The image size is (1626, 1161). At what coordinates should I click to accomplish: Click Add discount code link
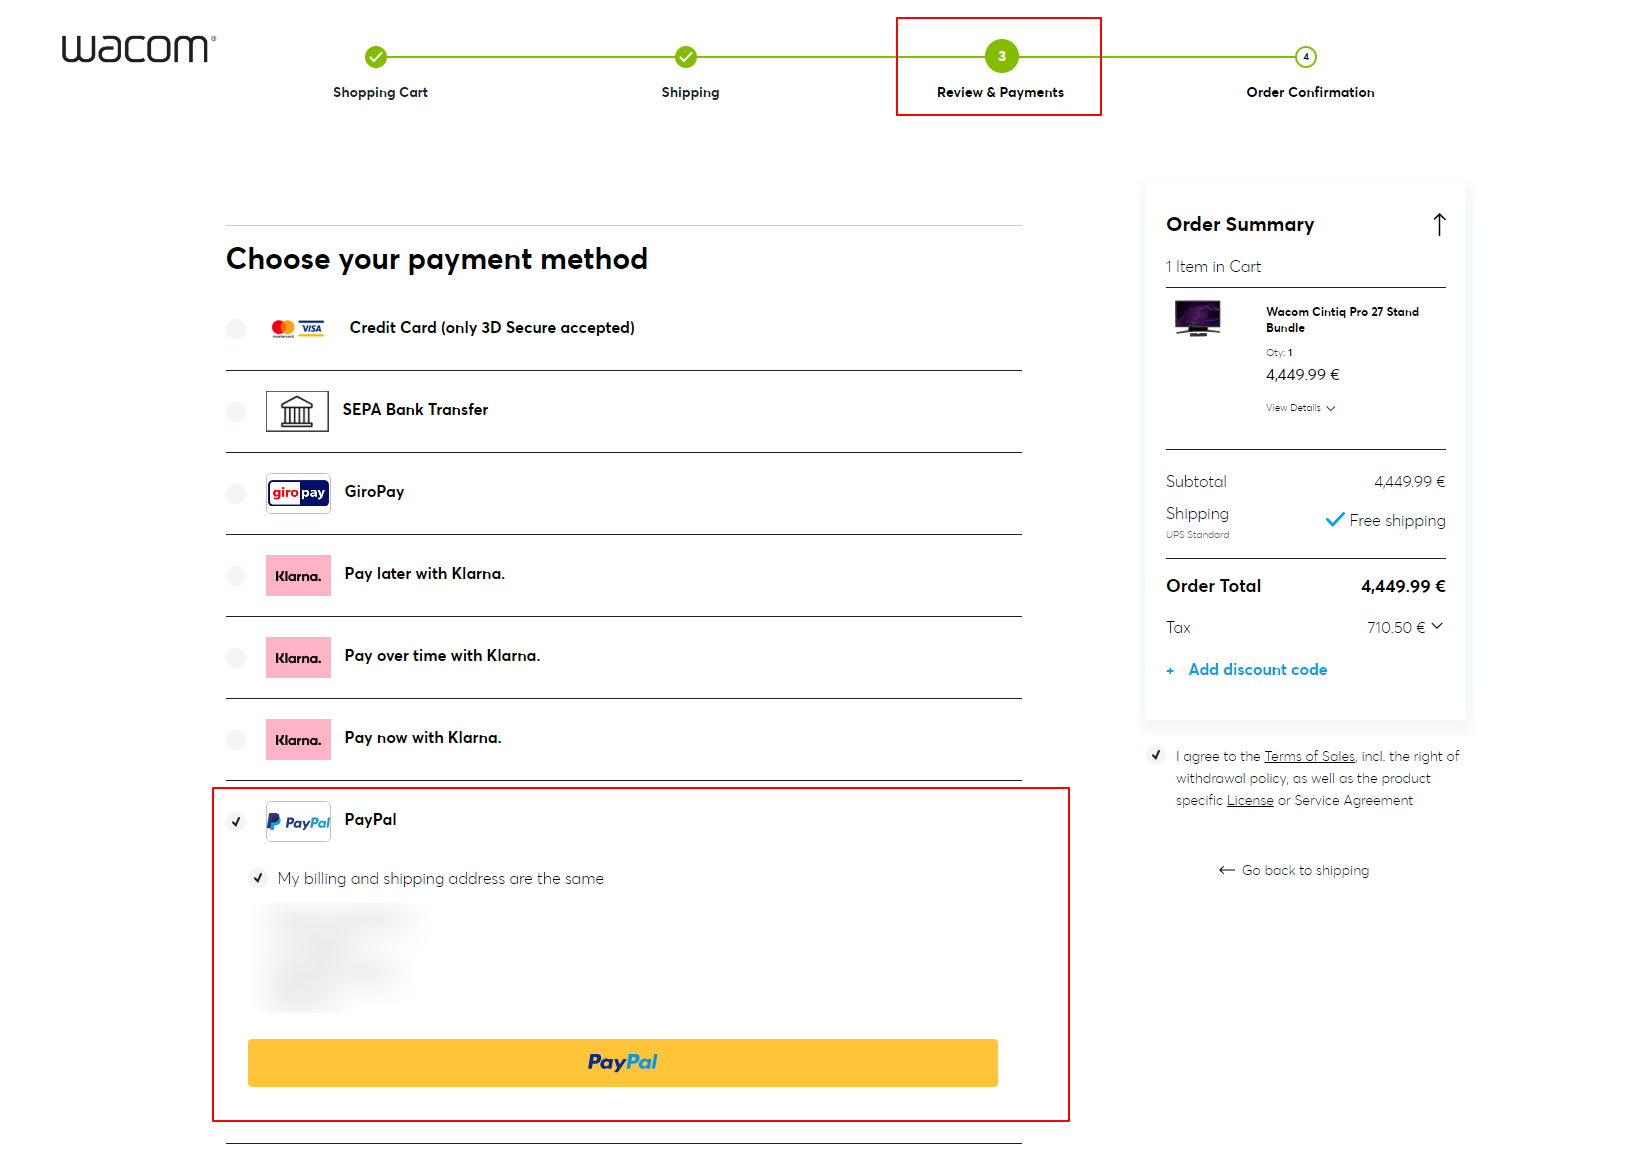coord(1258,670)
